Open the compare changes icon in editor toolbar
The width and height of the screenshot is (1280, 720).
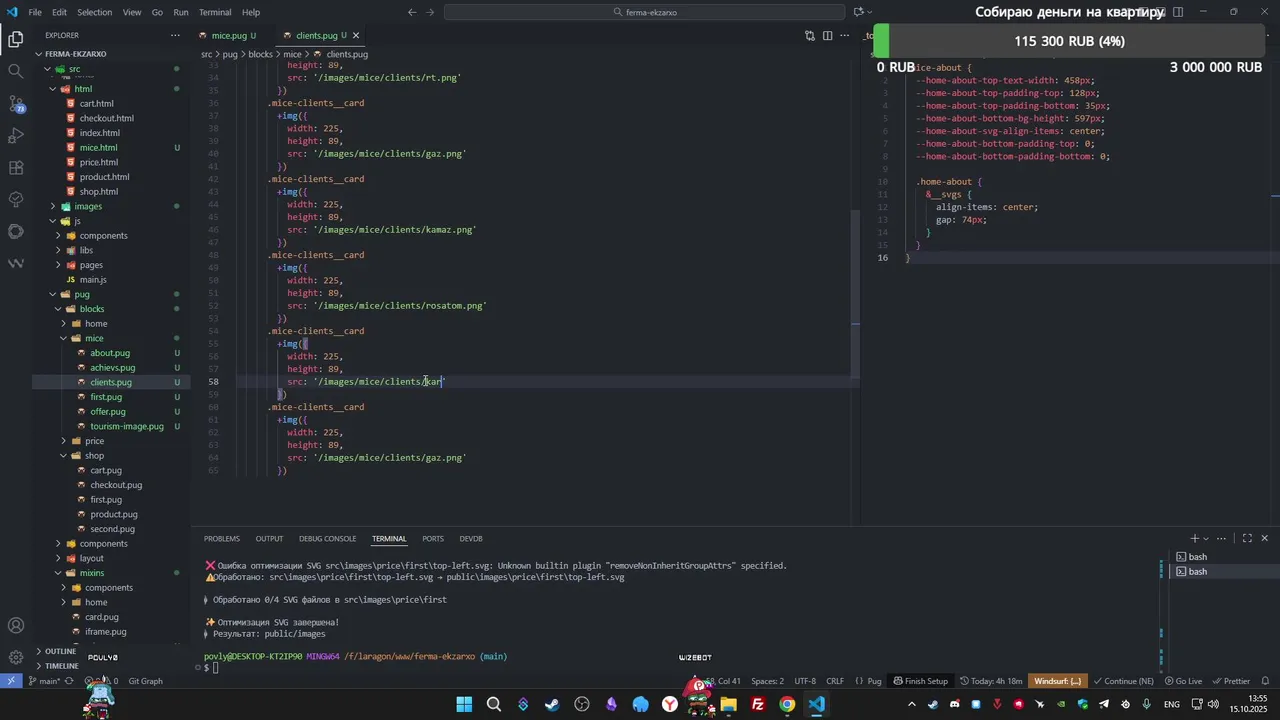tap(809, 35)
